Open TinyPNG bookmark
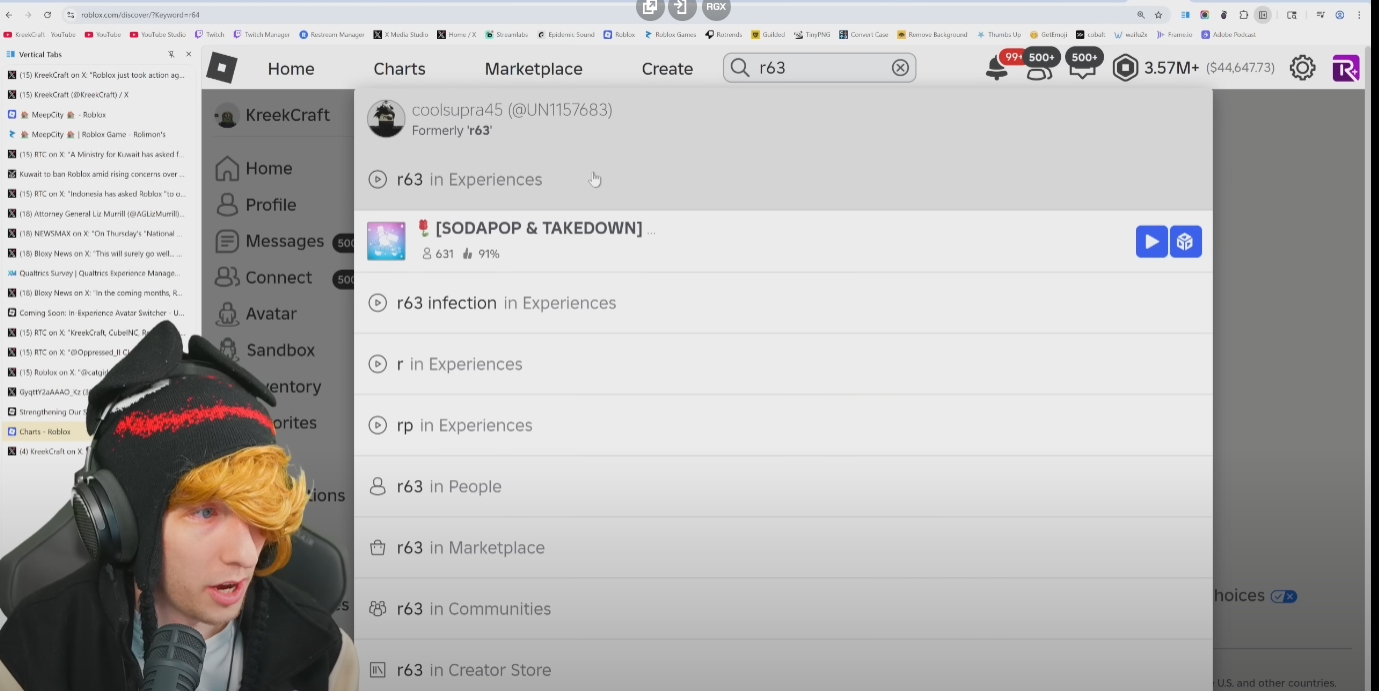 812,35
